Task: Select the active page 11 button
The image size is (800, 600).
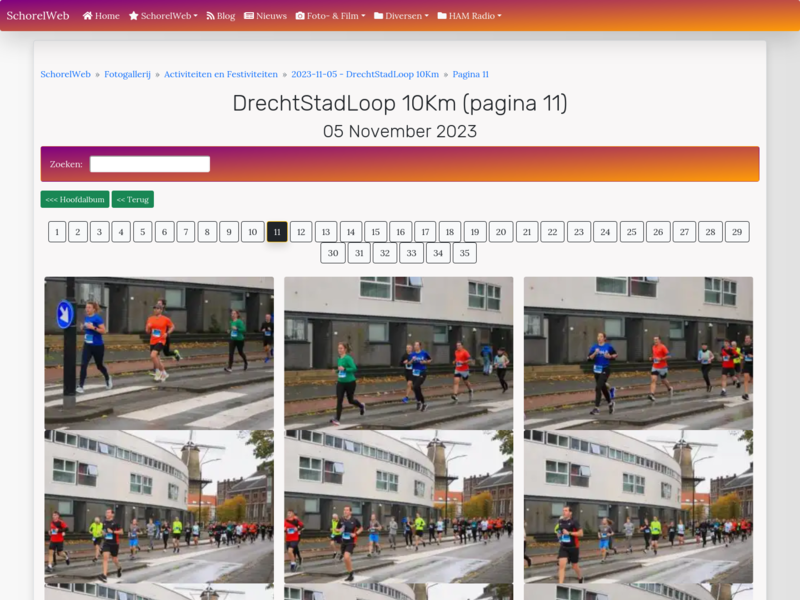Action: tap(277, 232)
